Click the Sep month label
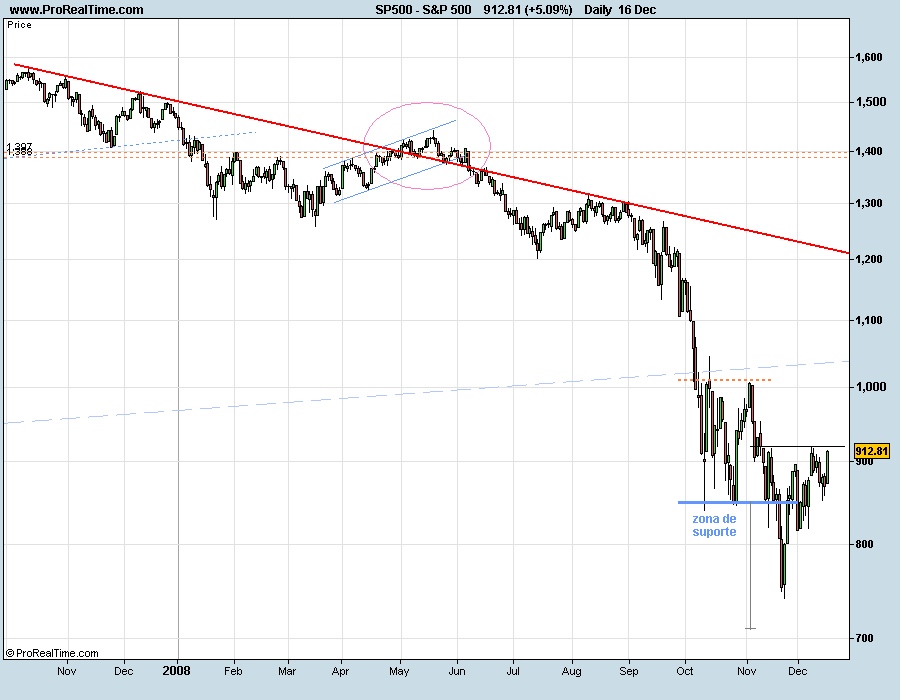 click(629, 671)
